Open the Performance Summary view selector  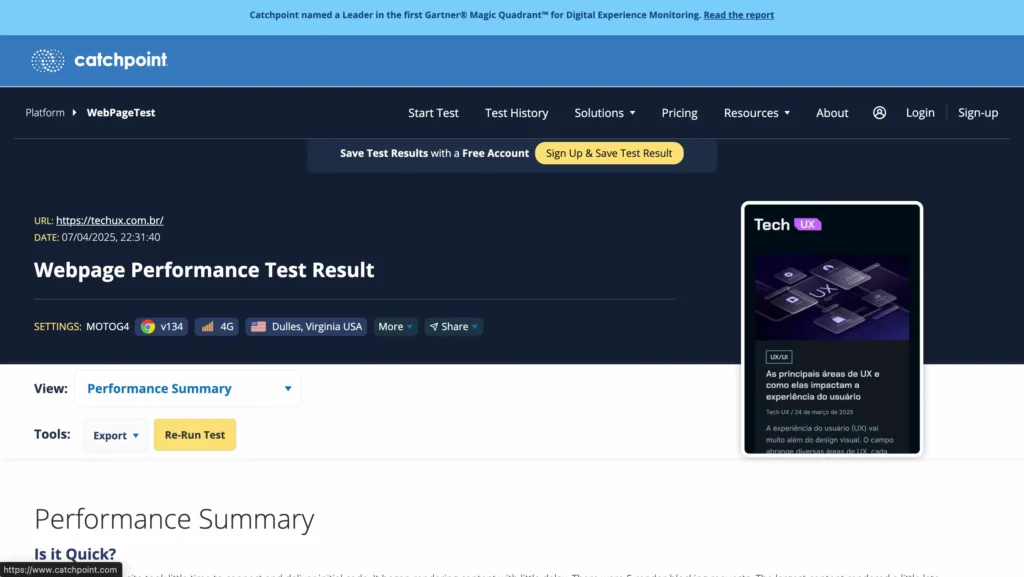[x=188, y=388]
